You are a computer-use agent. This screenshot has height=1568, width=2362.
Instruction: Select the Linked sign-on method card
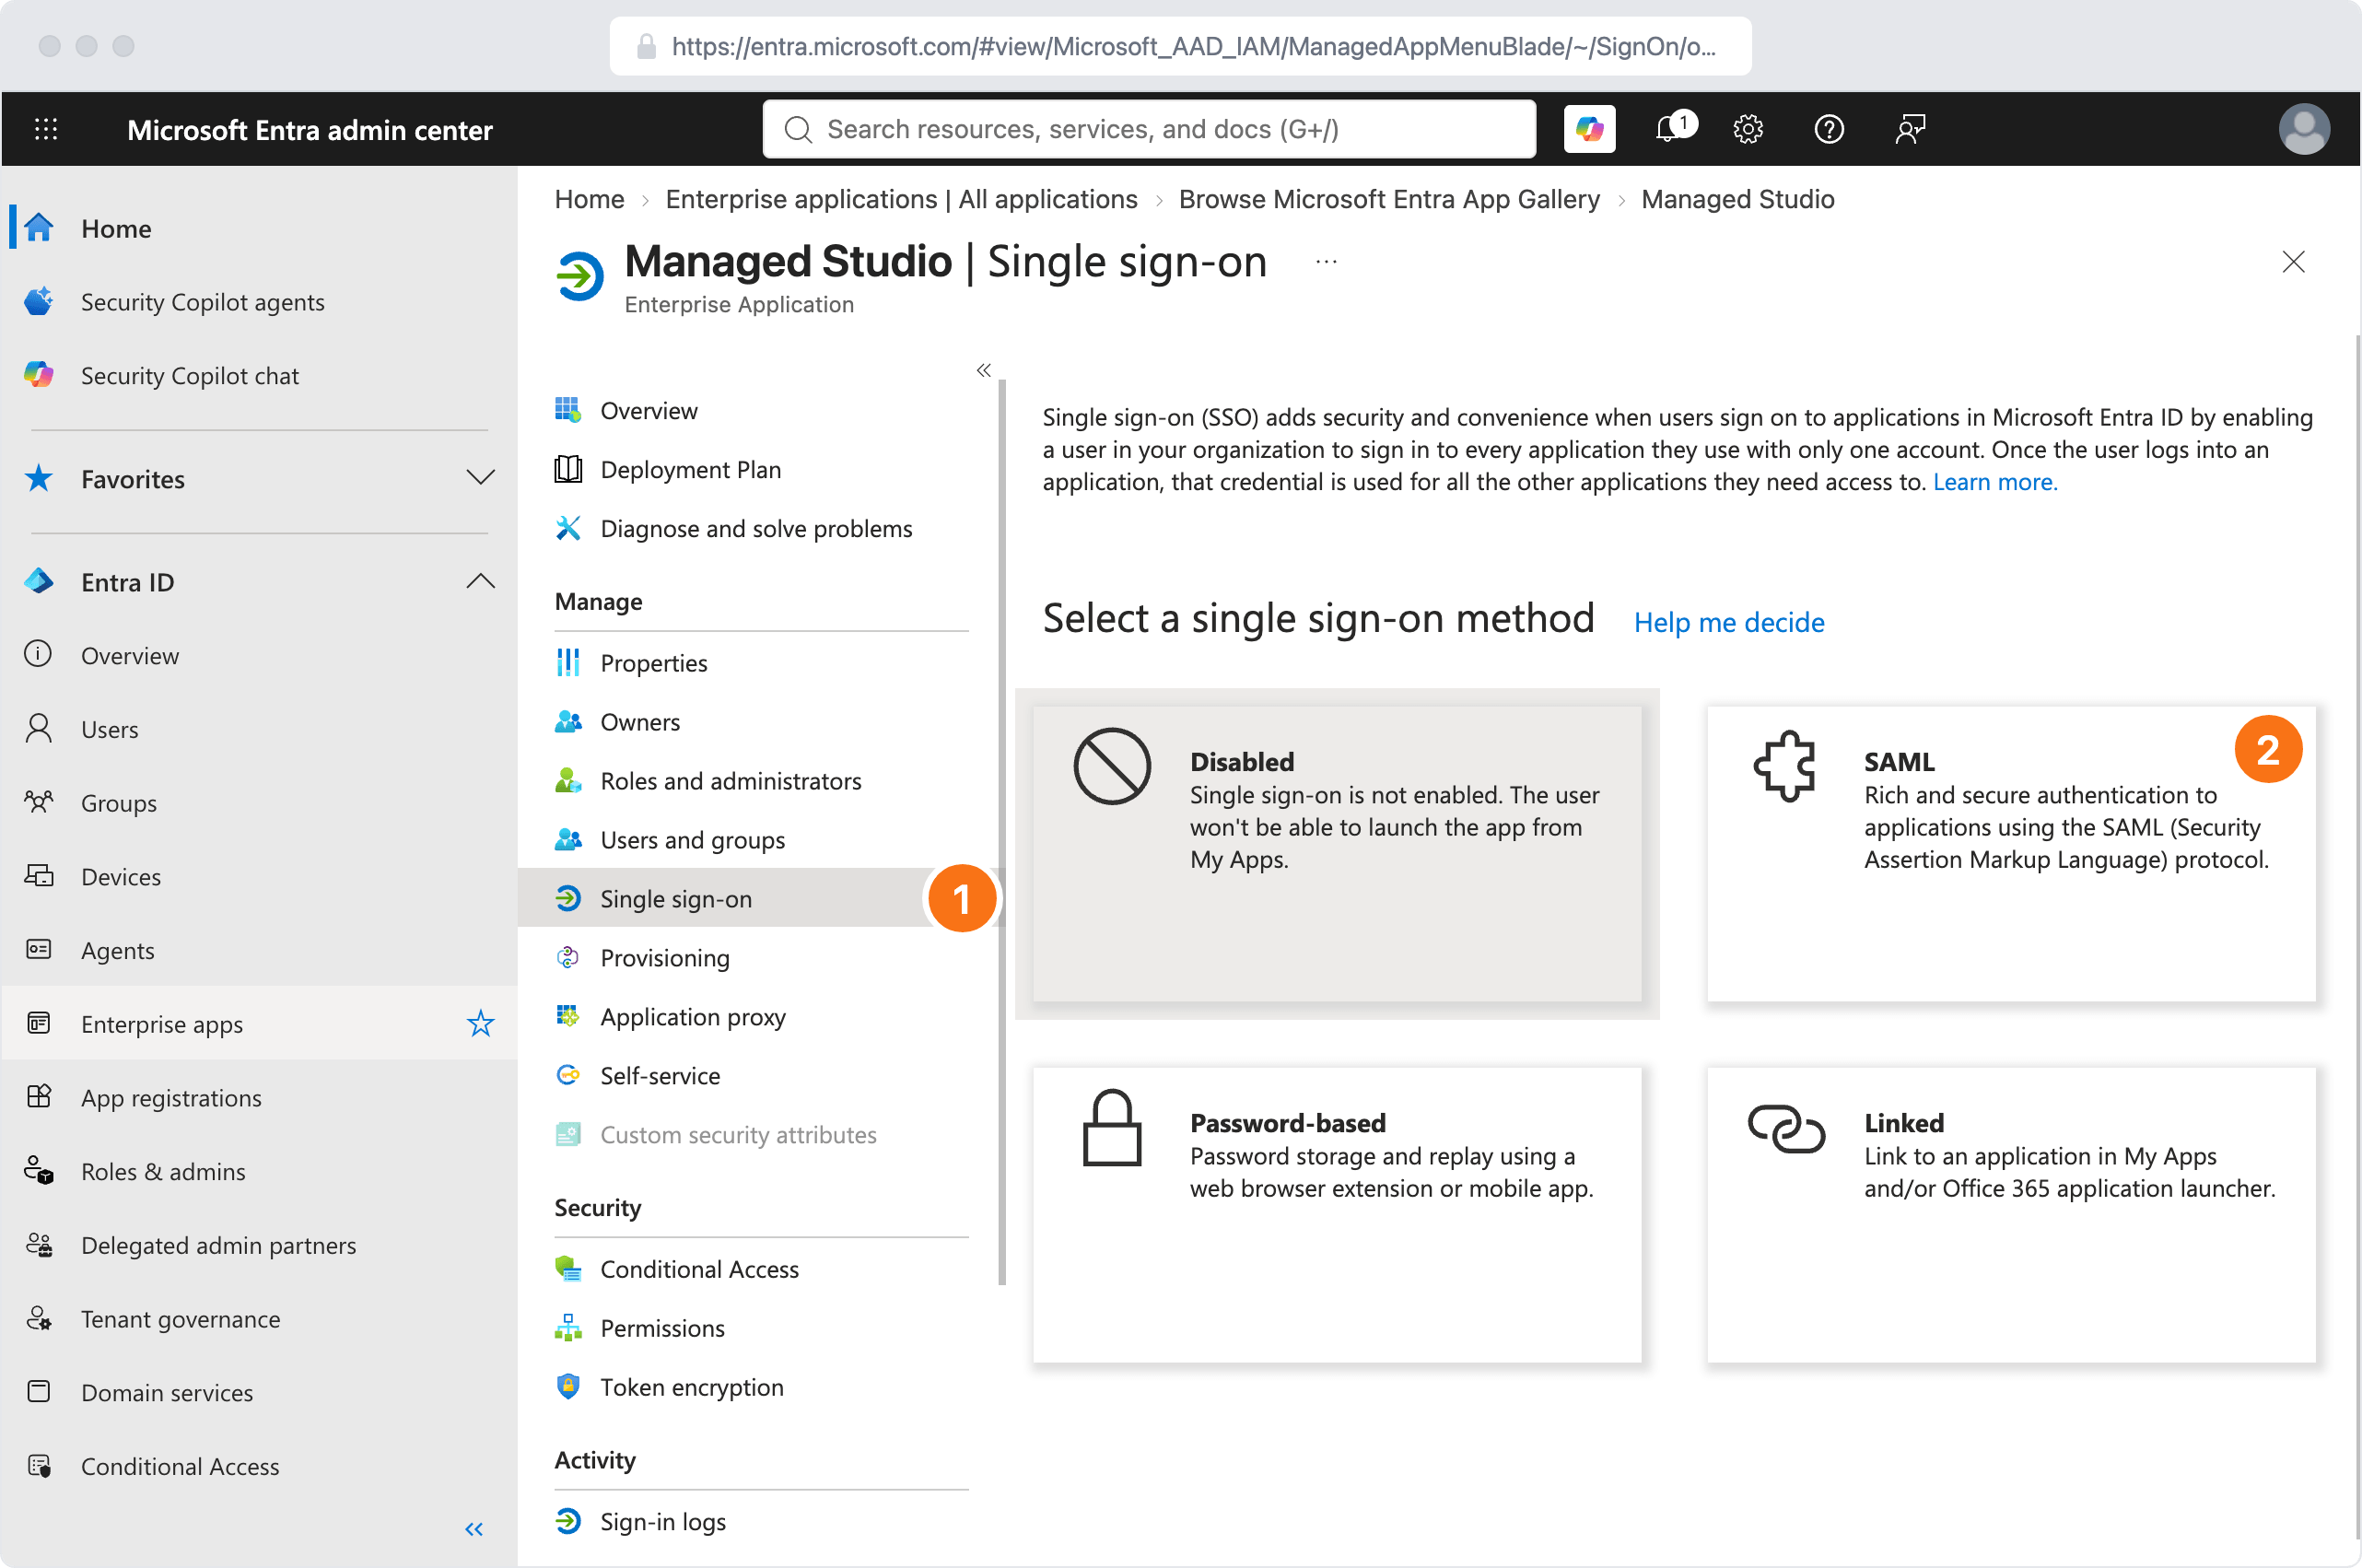point(2011,1215)
